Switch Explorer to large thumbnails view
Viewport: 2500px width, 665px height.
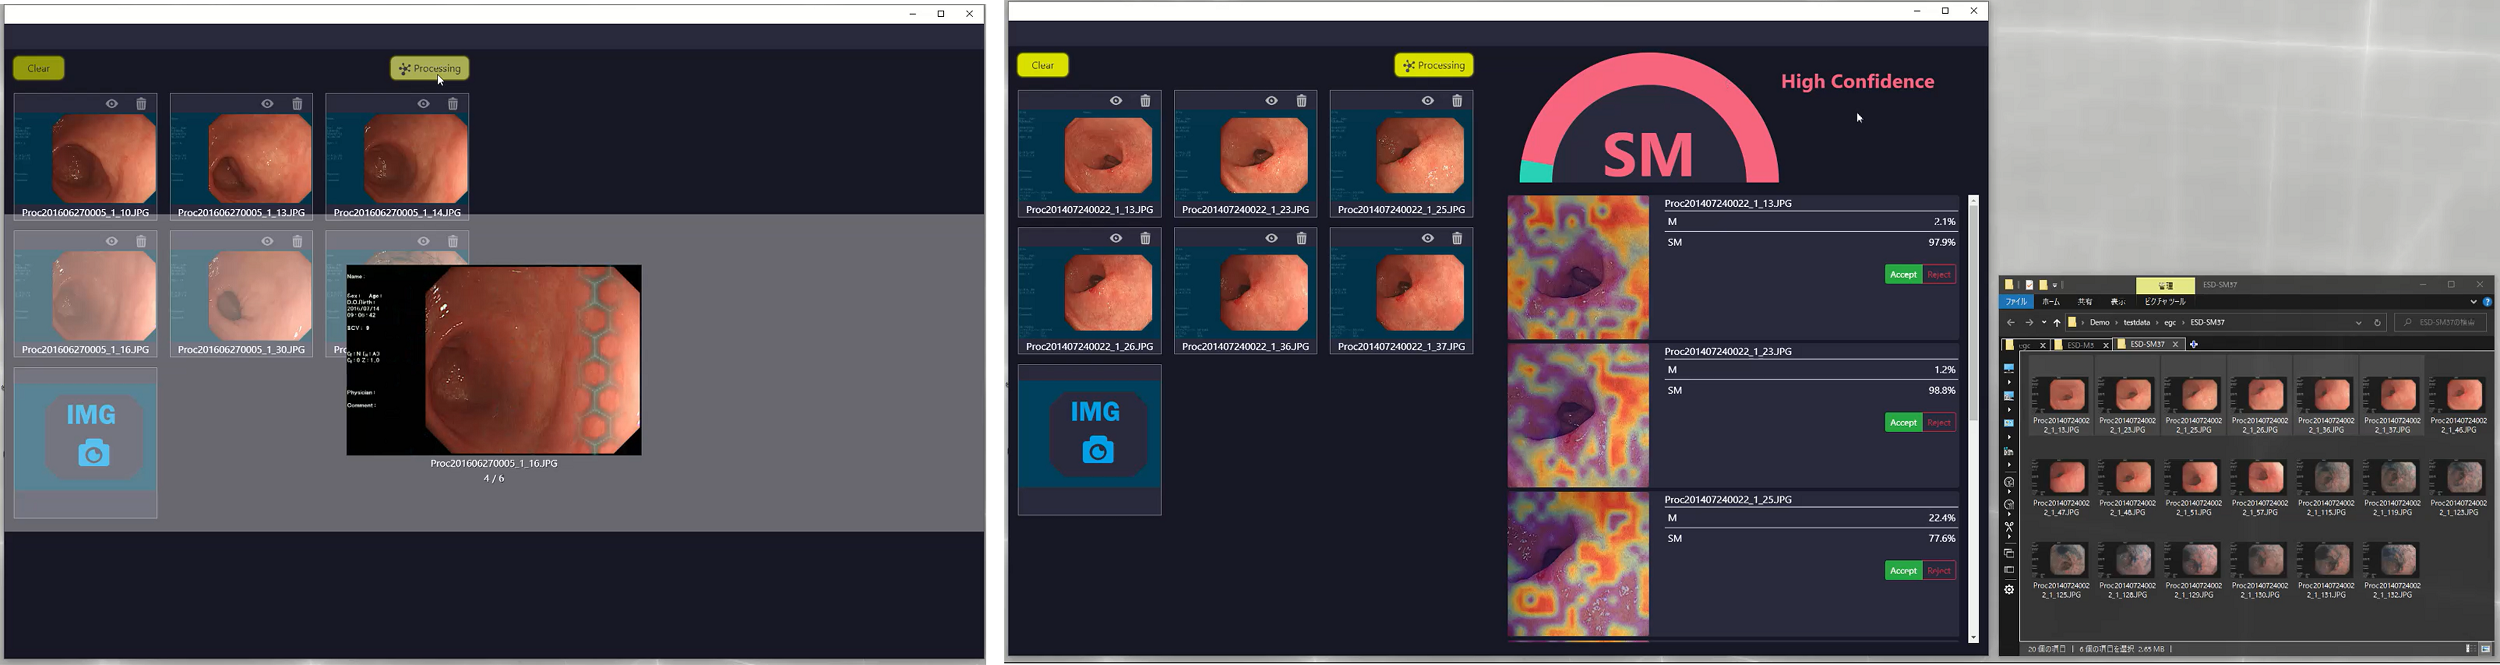(2486, 649)
